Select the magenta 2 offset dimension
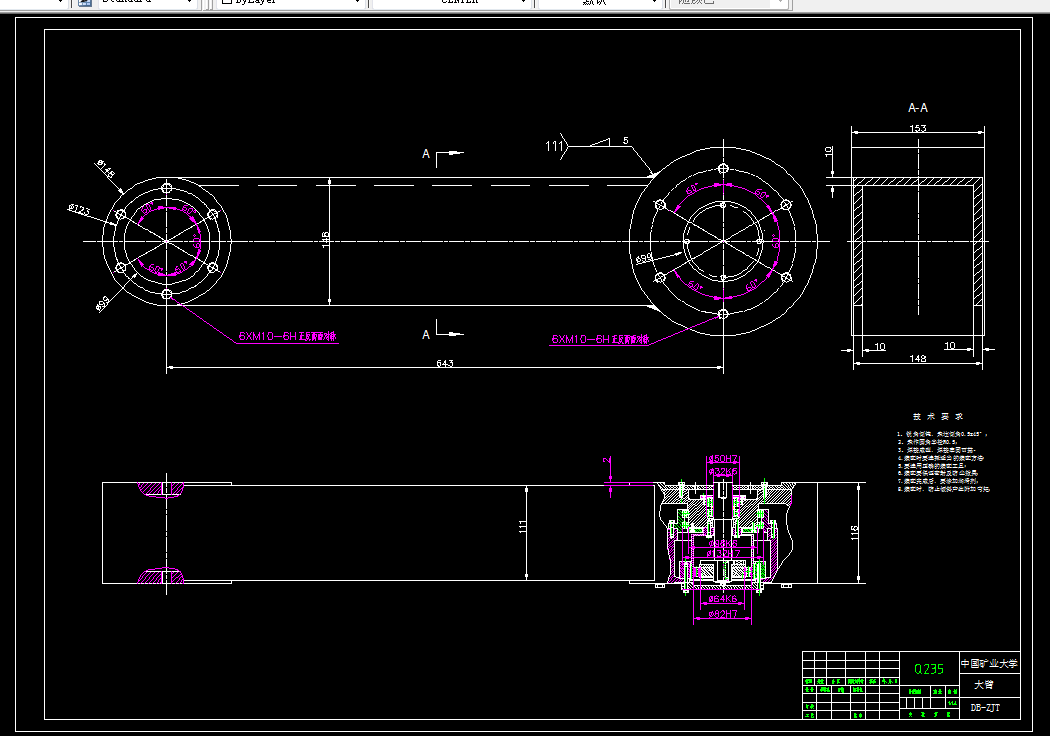The height and width of the screenshot is (736, 1050). point(606,460)
